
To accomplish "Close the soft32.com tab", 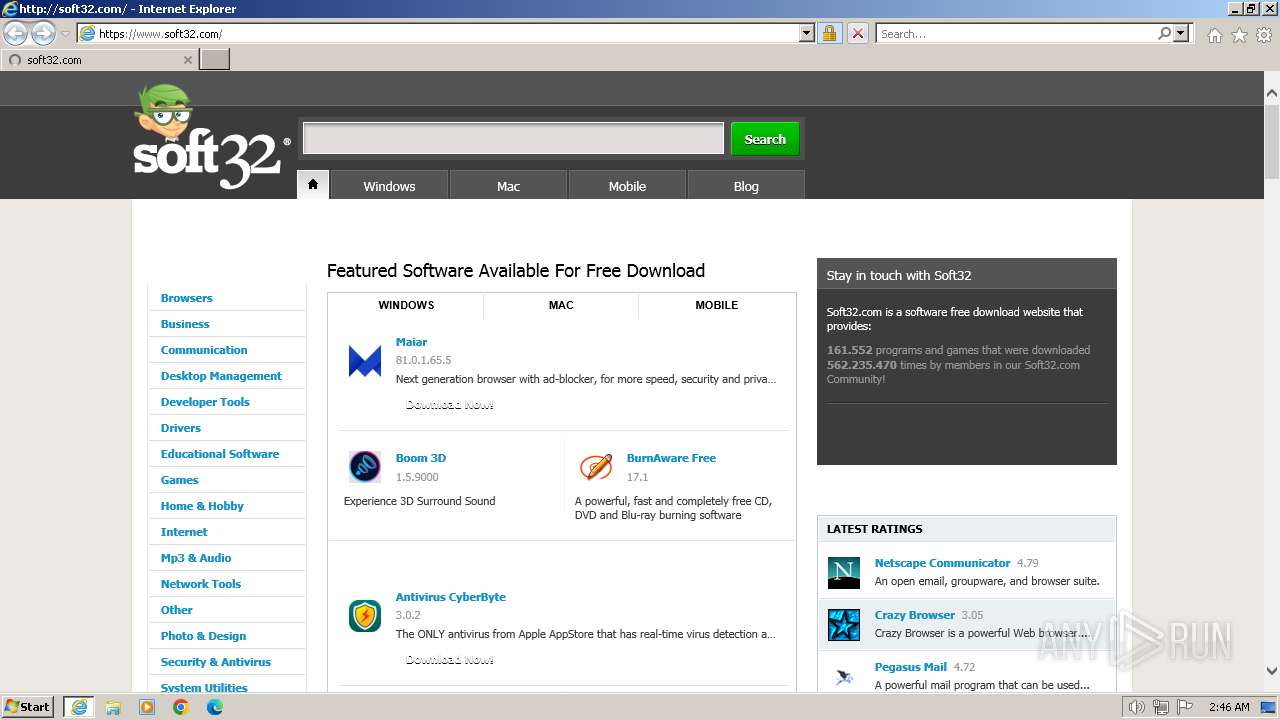I will point(187,60).
